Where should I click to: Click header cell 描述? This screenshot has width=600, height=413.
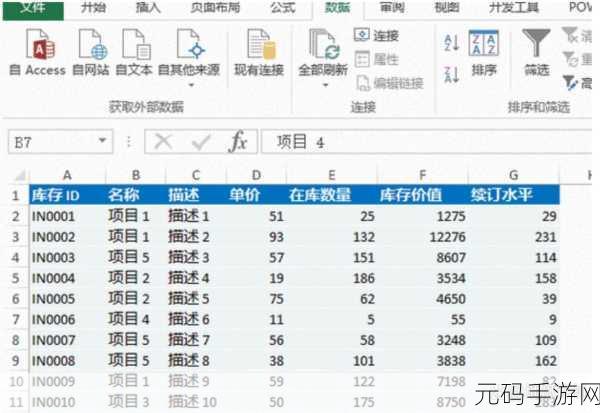[196, 195]
